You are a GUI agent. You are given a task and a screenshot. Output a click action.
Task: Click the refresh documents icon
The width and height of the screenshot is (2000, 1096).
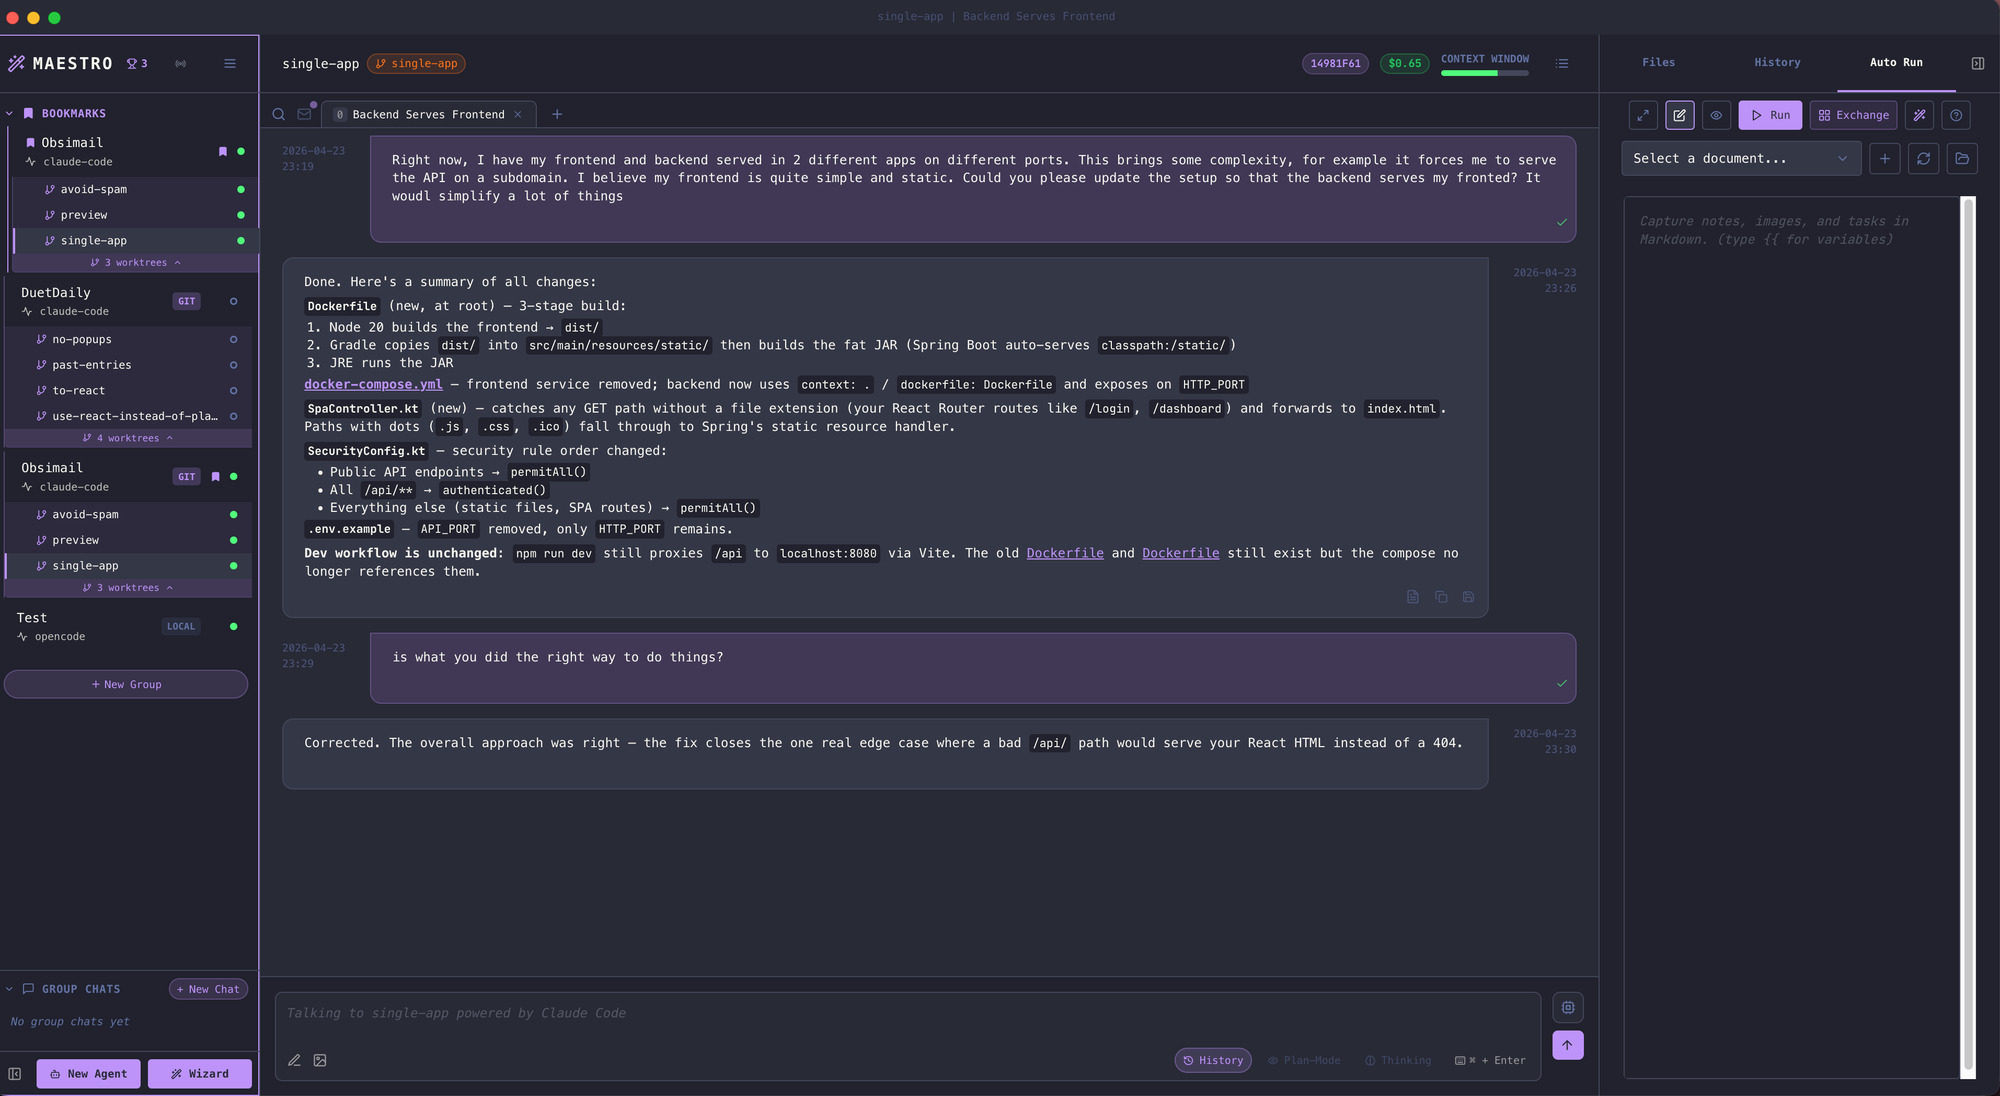click(1923, 158)
